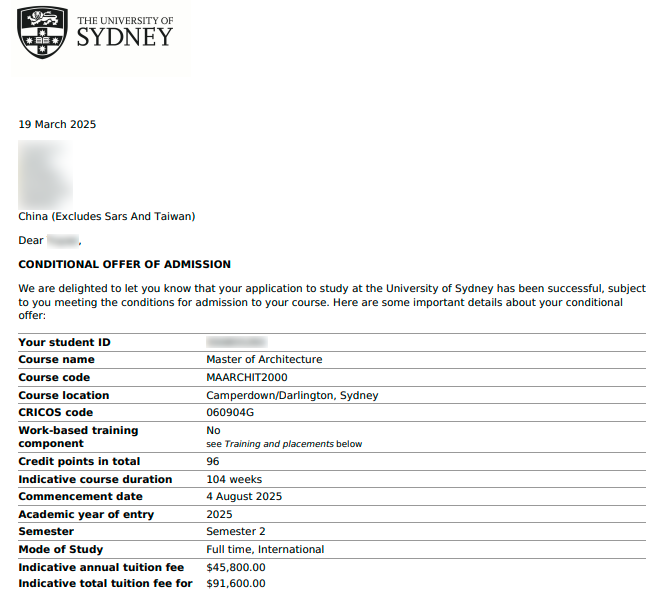Click the 'Credit points in total' label
This screenshot has width=664, height=591.
(x=79, y=462)
